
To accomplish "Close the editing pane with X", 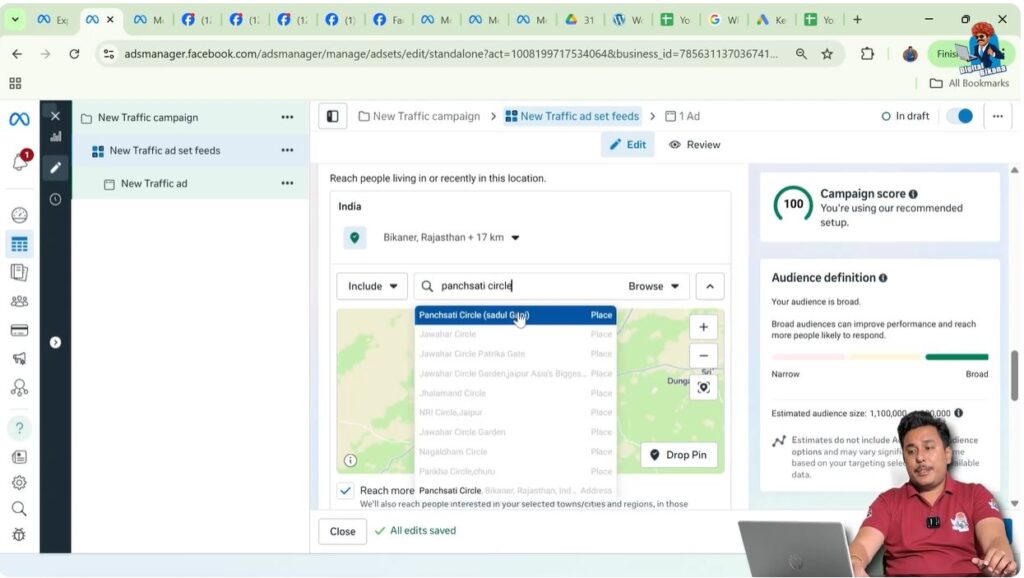I will click(56, 116).
